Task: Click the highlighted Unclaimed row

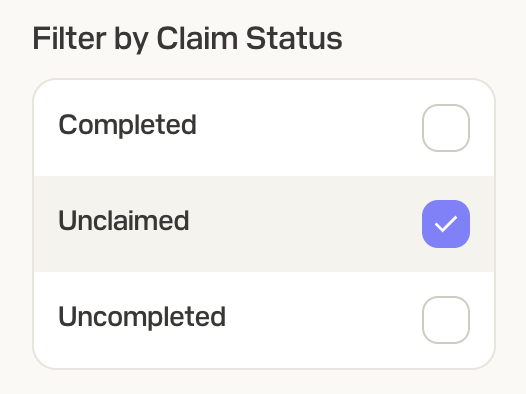Action: coord(264,224)
